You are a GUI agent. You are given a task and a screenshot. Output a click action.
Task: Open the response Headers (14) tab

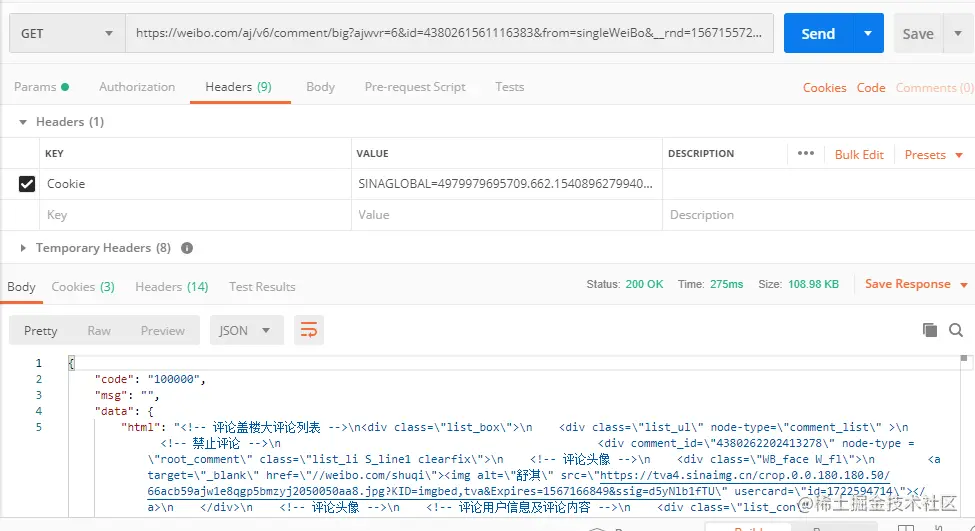pyautogui.click(x=172, y=287)
